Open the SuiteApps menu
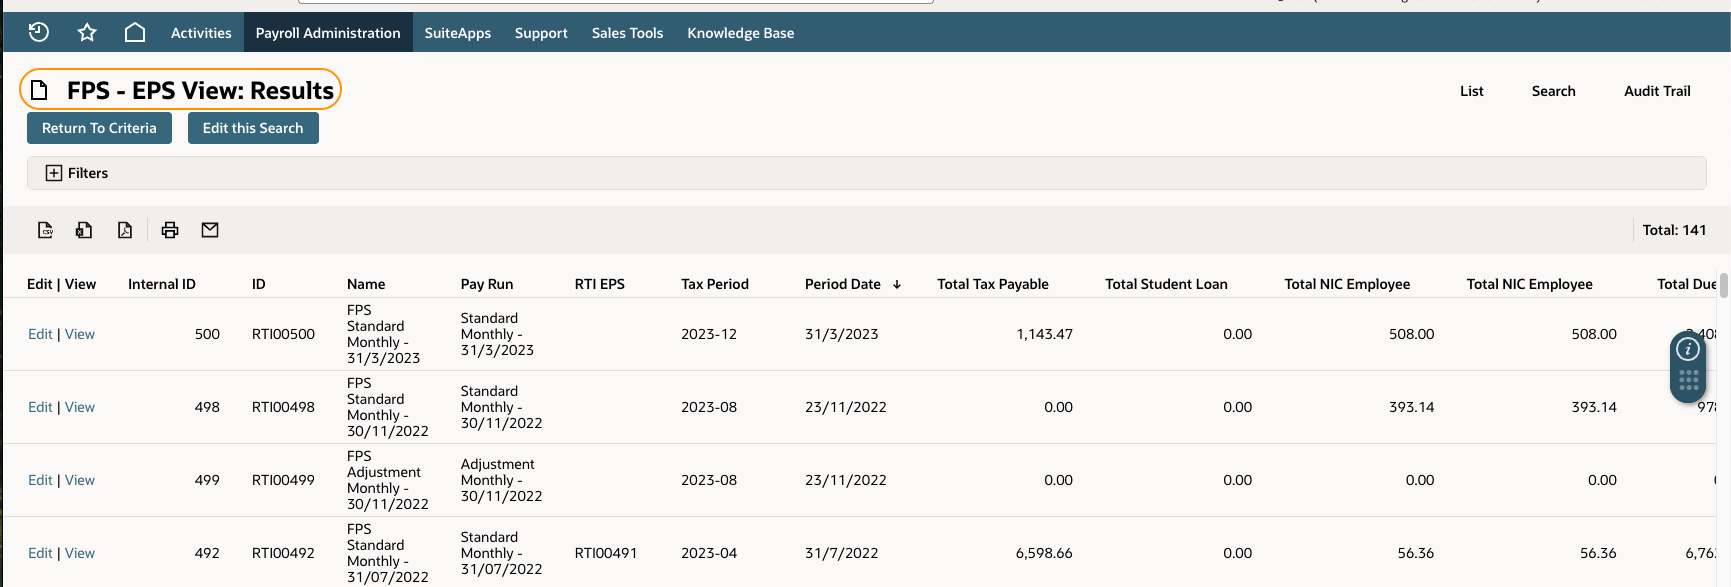The width and height of the screenshot is (1731, 587). coord(458,33)
